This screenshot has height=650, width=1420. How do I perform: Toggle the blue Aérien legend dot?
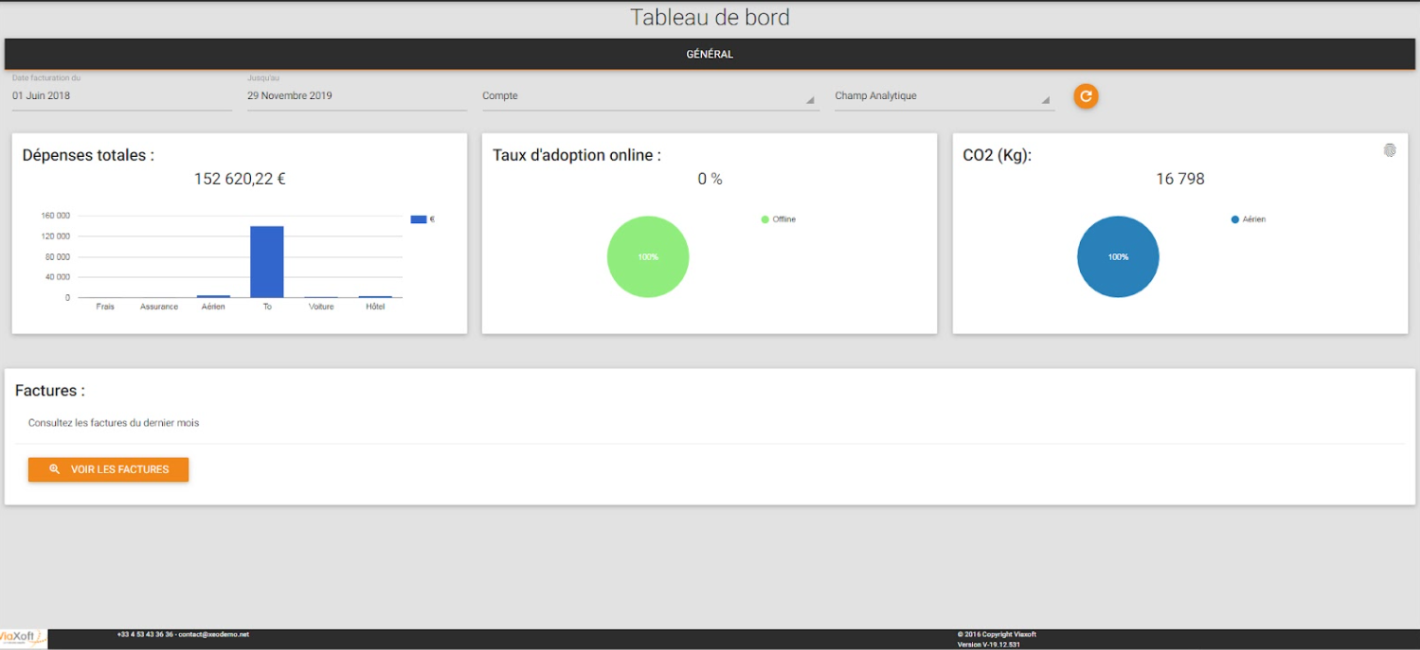1235,219
